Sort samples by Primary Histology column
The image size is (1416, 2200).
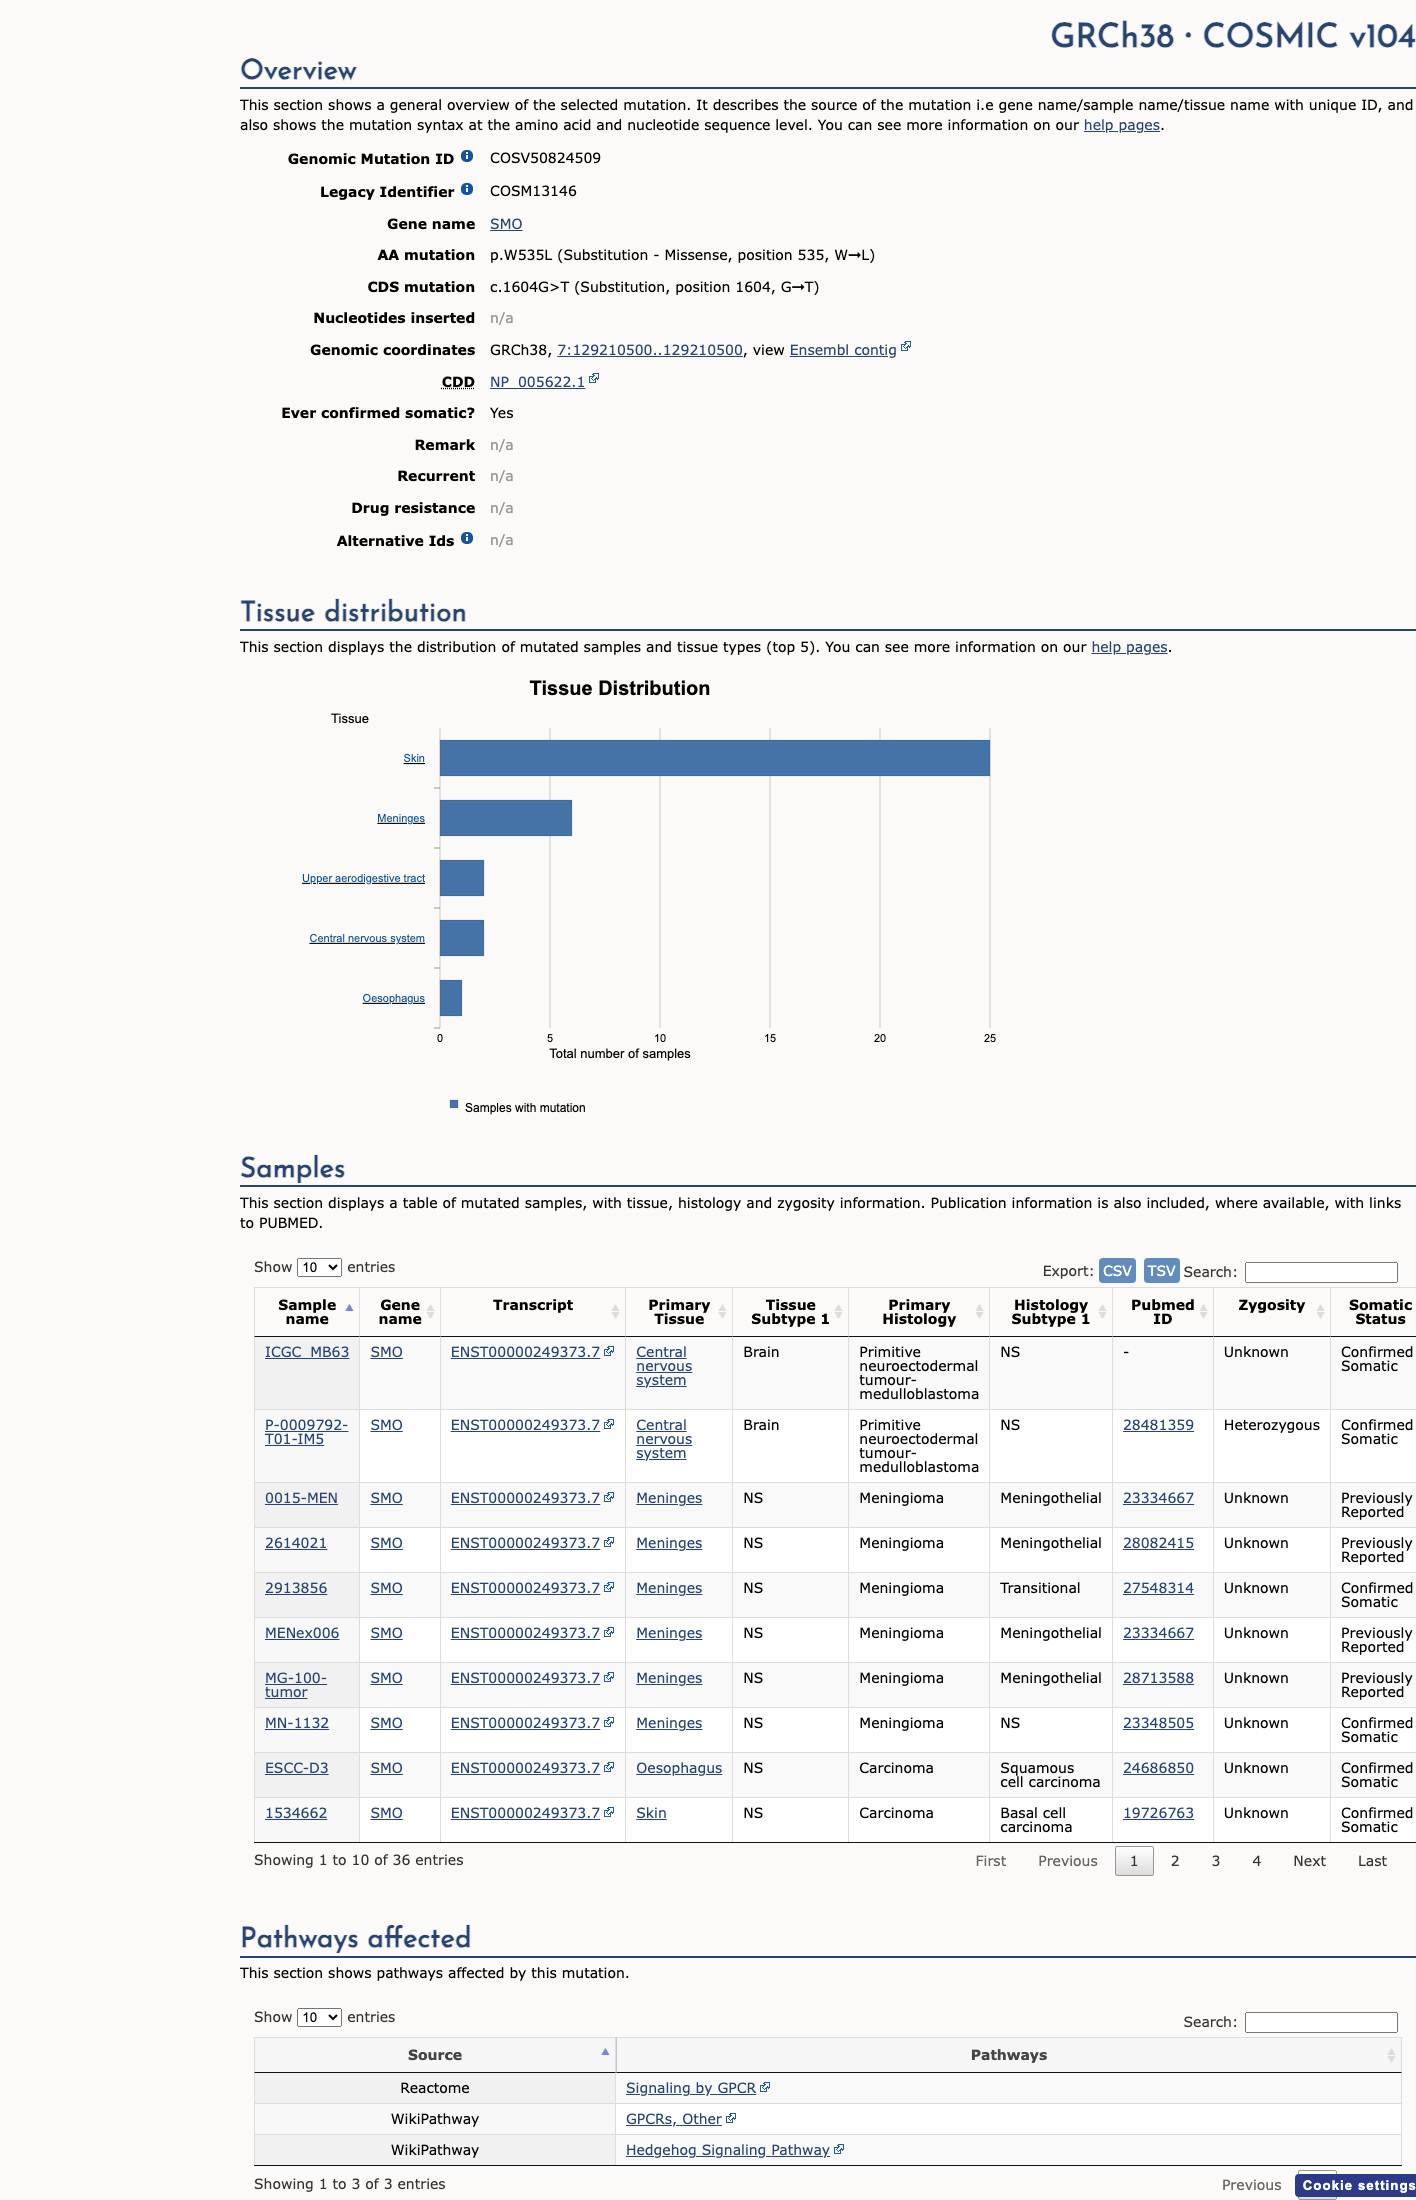point(919,1312)
